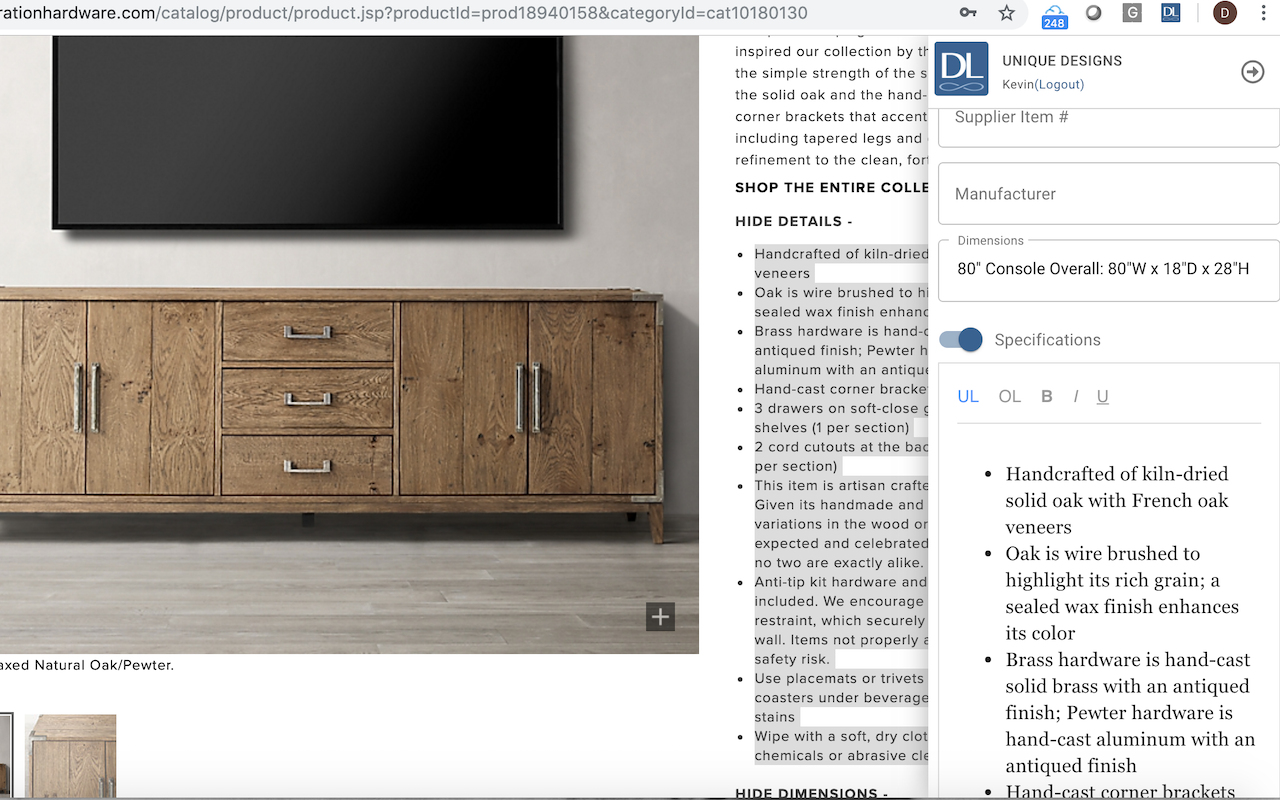Screen dimensions: 1280x800
Task: Open the DL browser extension icon
Action: point(1170,13)
